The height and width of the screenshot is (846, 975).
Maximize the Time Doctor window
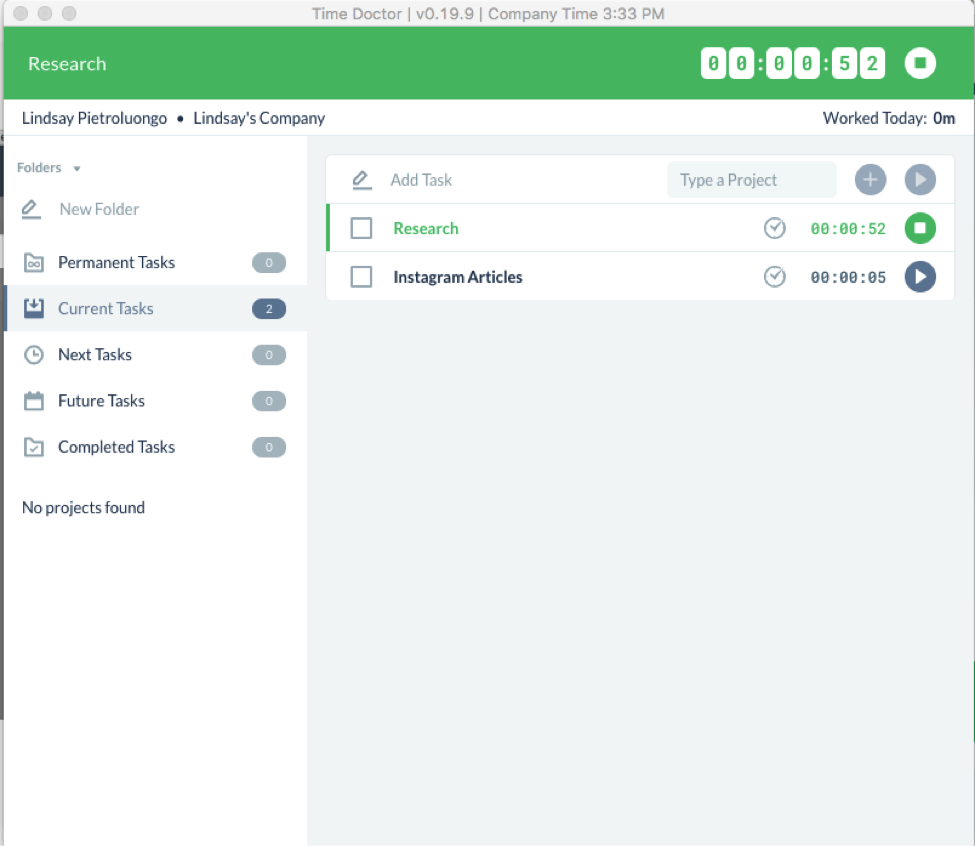[x=69, y=13]
